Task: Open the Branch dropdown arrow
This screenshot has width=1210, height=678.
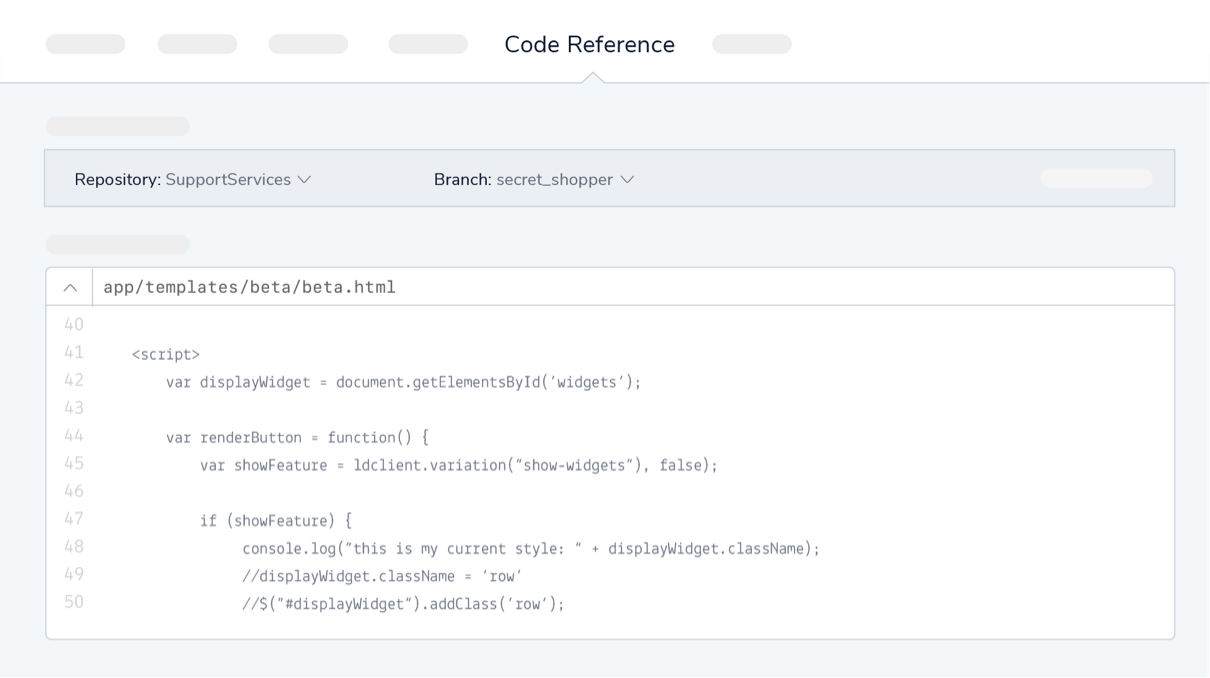Action: point(627,180)
